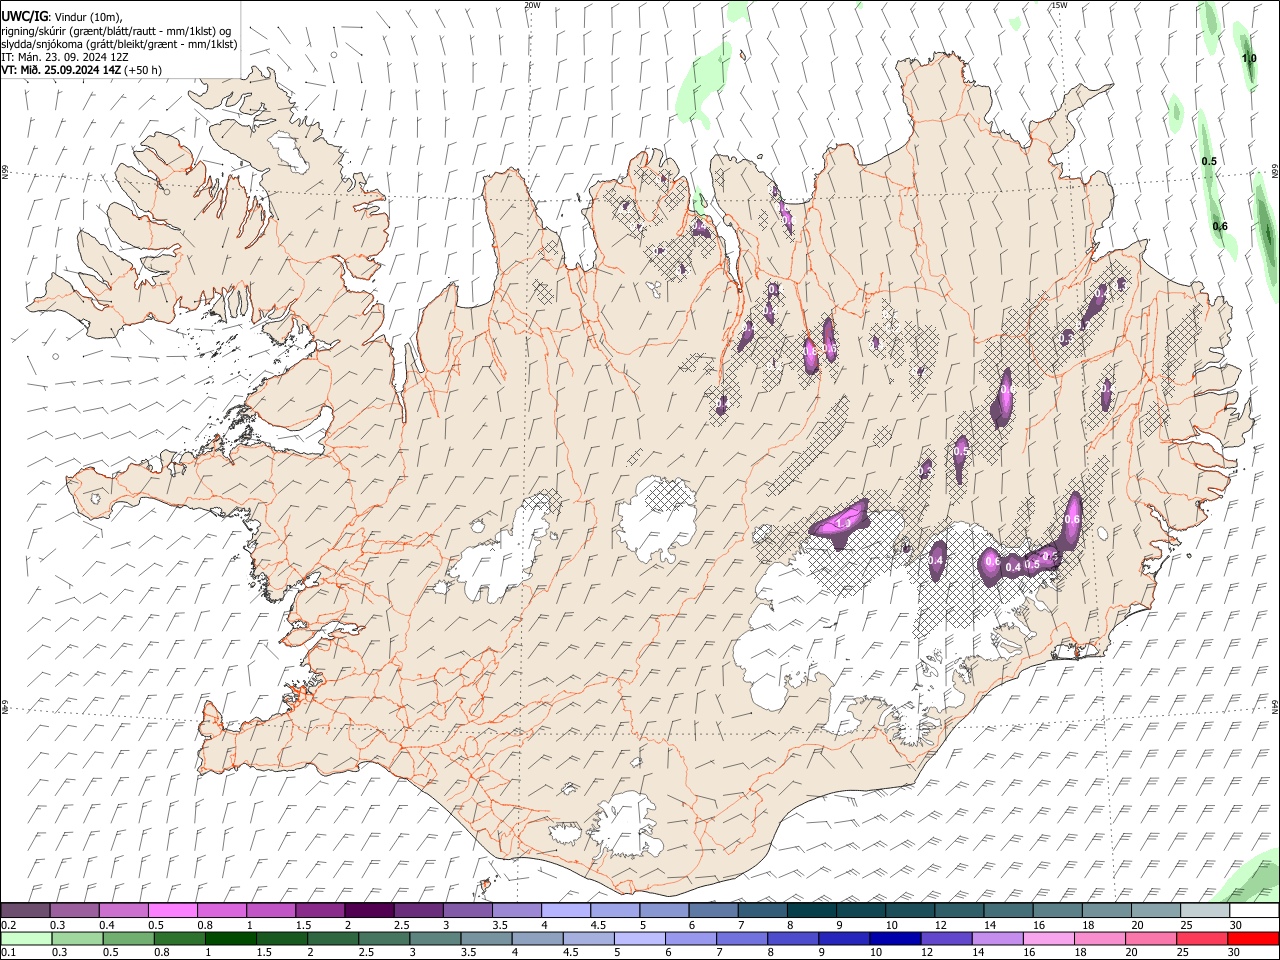Choose the bright pink 0.5 snow scale swatch
Image resolution: width=1280 pixels, height=960 pixels.
(x=174, y=910)
